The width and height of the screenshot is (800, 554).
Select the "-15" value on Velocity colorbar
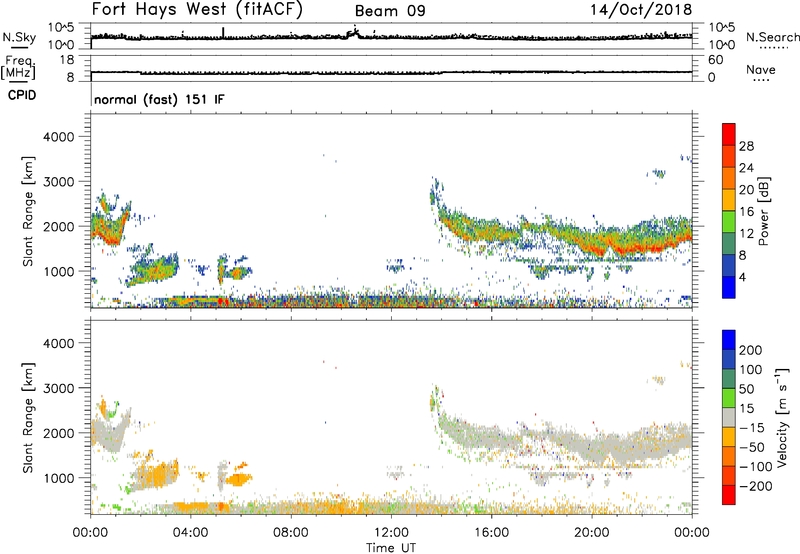[752, 428]
